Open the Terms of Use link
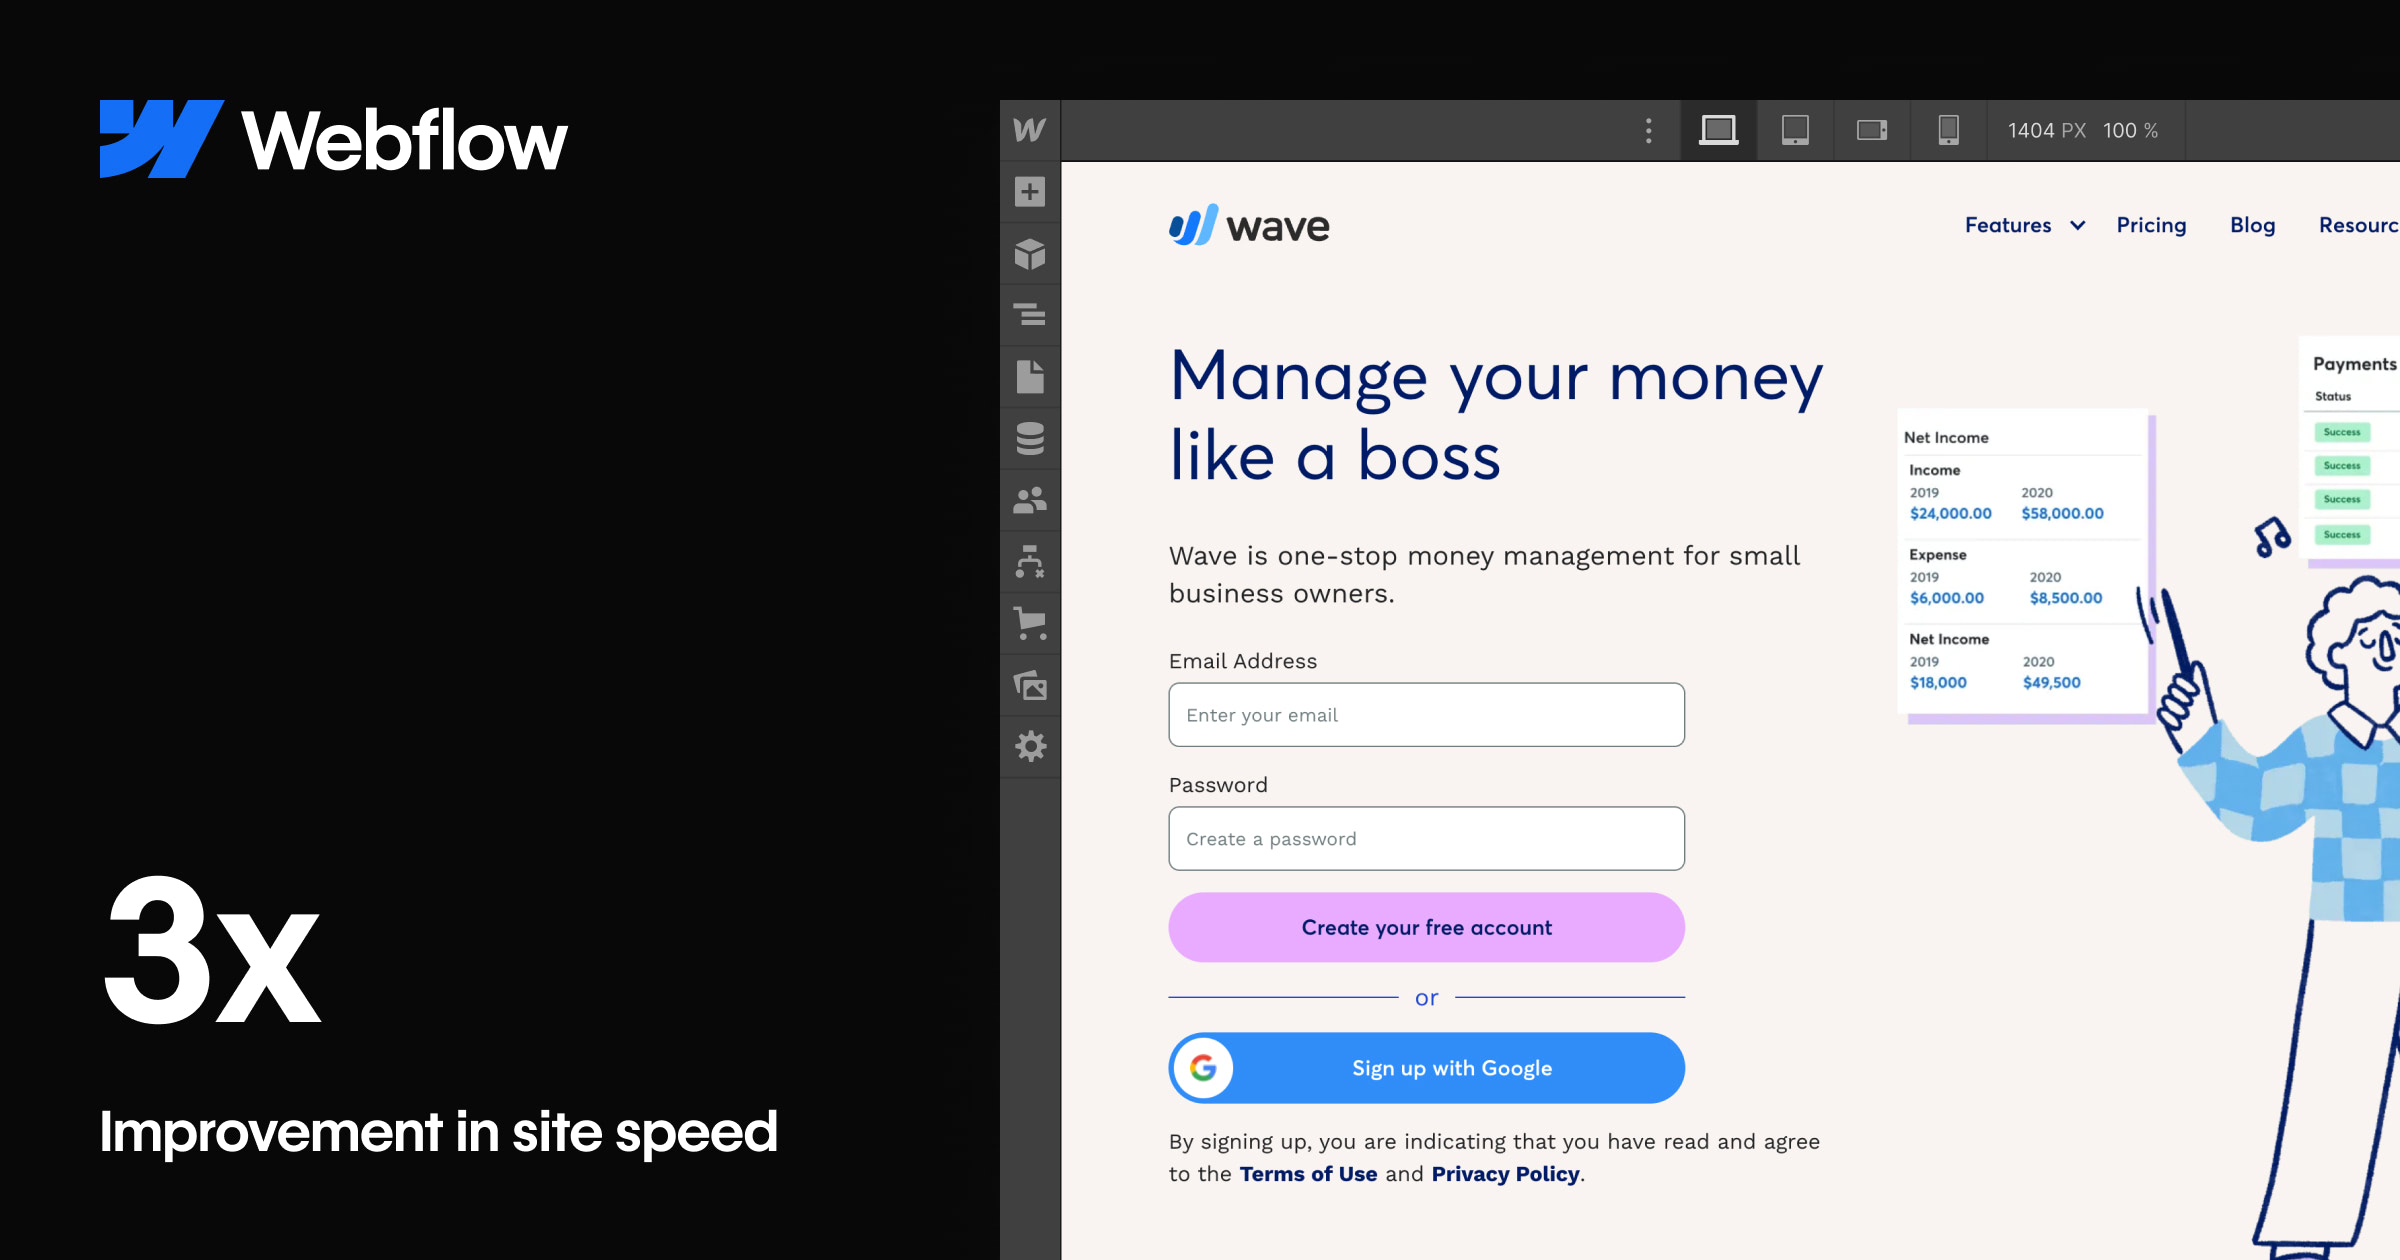 [x=1308, y=1174]
